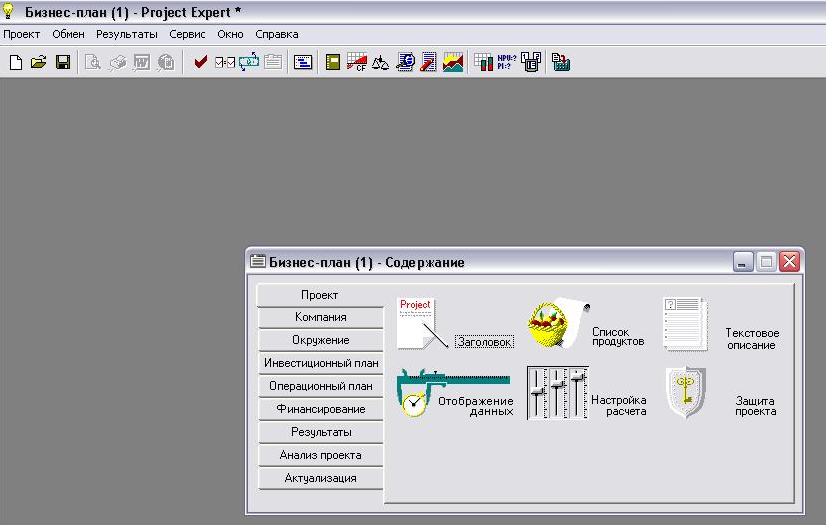Click the recalculate arrows toolbar icon
The width and height of the screenshot is (826, 525).
tap(249, 62)
